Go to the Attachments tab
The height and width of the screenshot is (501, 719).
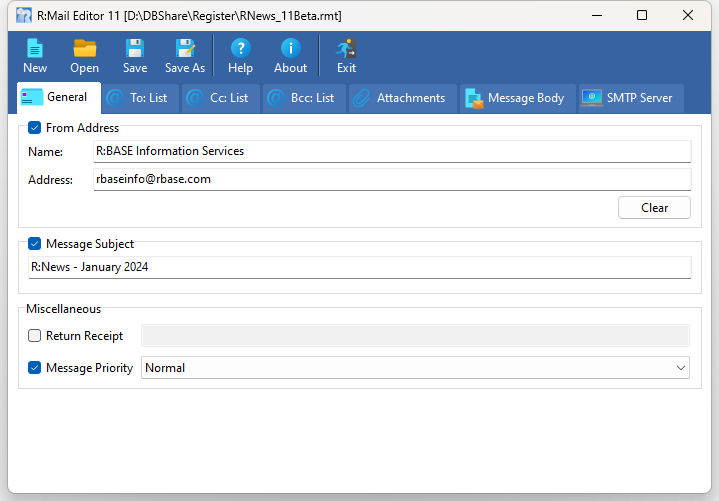pos(403,98)
